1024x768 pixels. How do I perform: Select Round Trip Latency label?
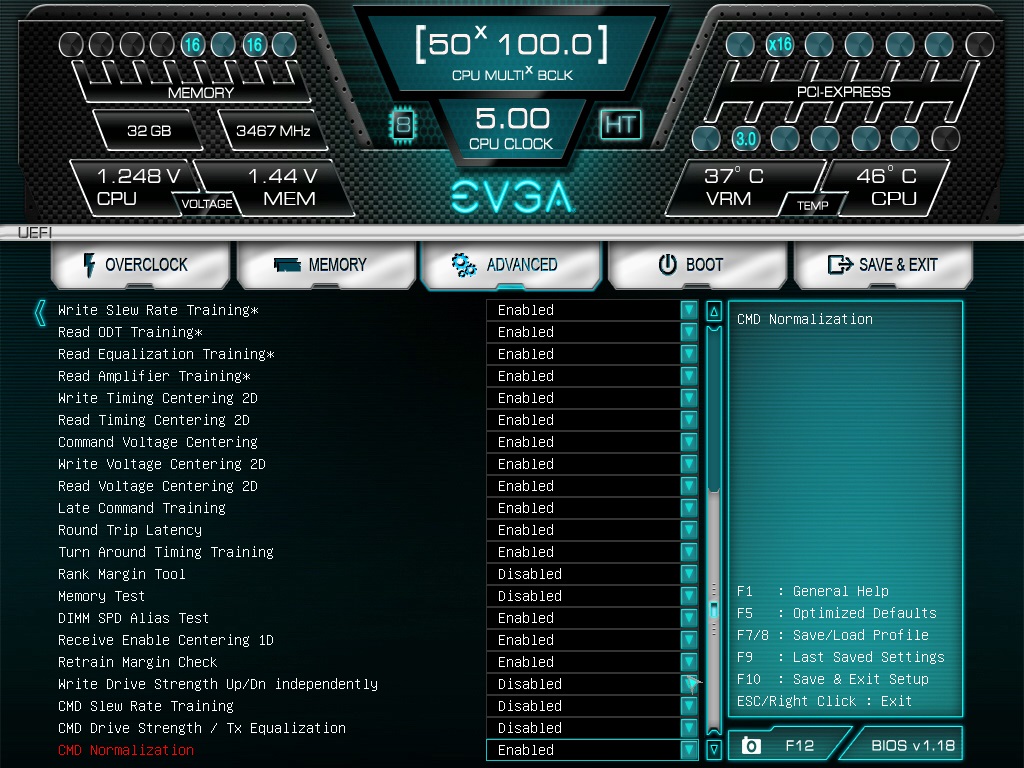130,530
